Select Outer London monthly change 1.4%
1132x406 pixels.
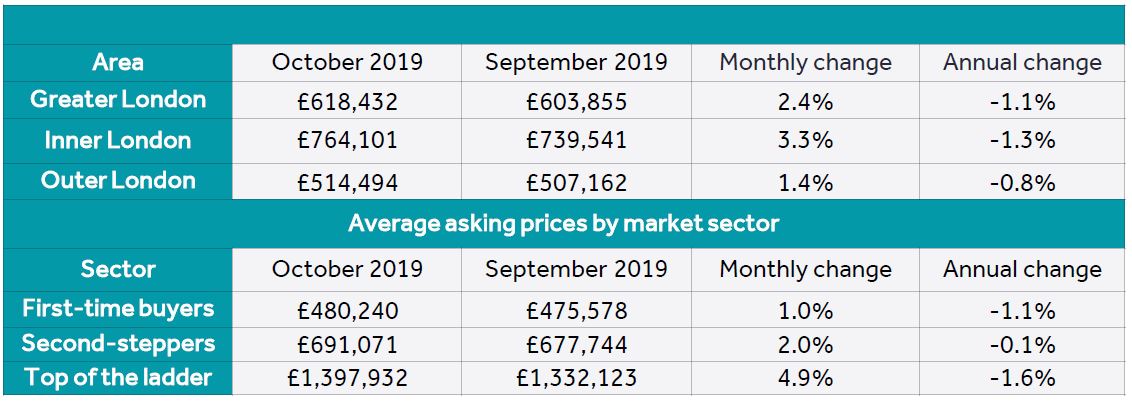[805, 183]
